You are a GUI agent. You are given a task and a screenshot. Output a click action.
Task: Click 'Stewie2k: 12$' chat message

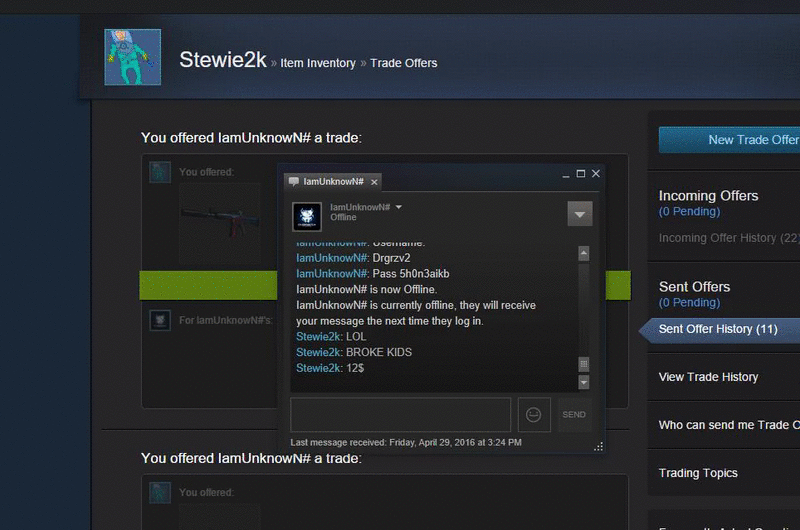tap(330, 368)
